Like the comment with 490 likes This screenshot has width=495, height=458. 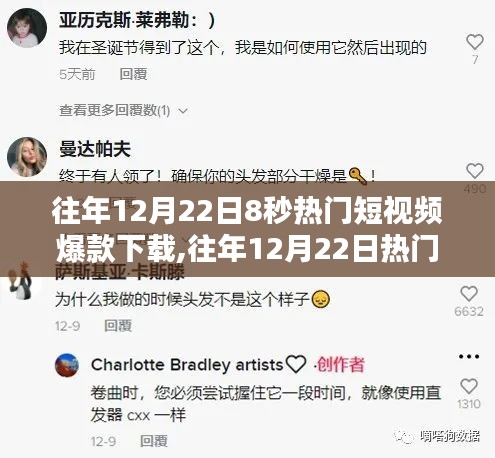coord(475,171)
